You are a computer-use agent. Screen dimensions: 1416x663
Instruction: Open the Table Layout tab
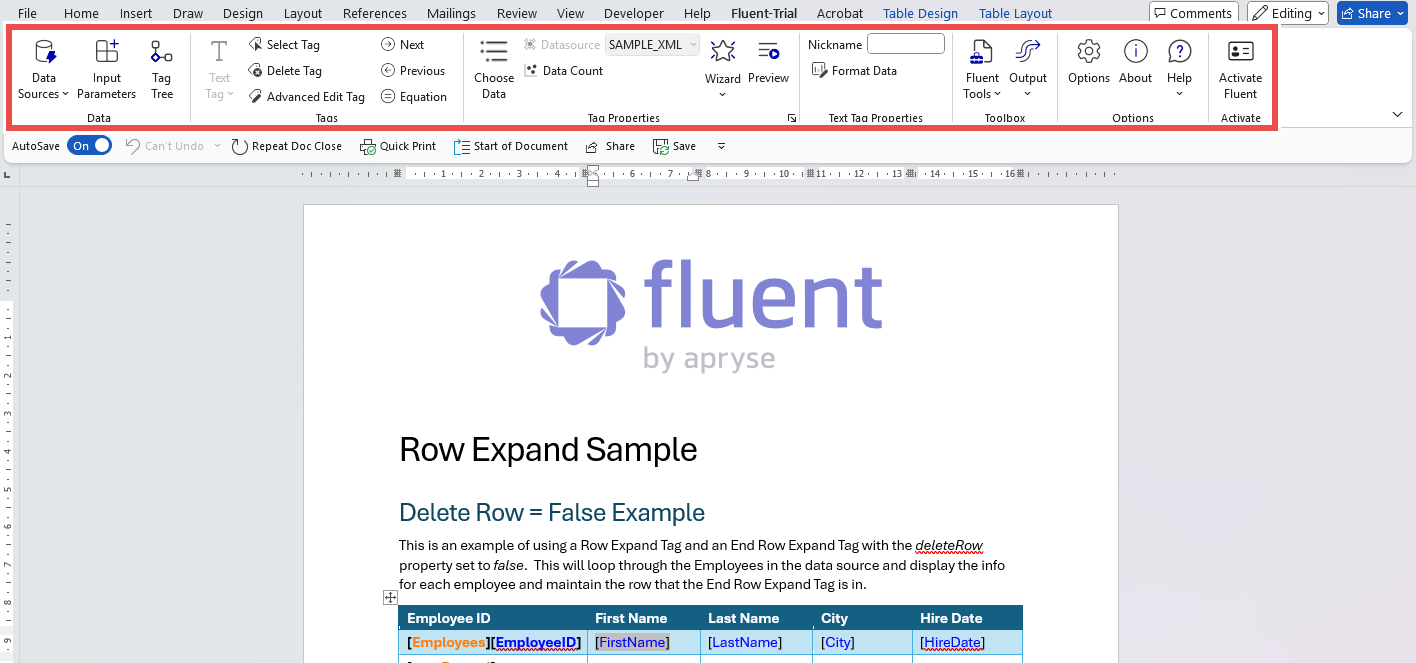pos(1015,13)
